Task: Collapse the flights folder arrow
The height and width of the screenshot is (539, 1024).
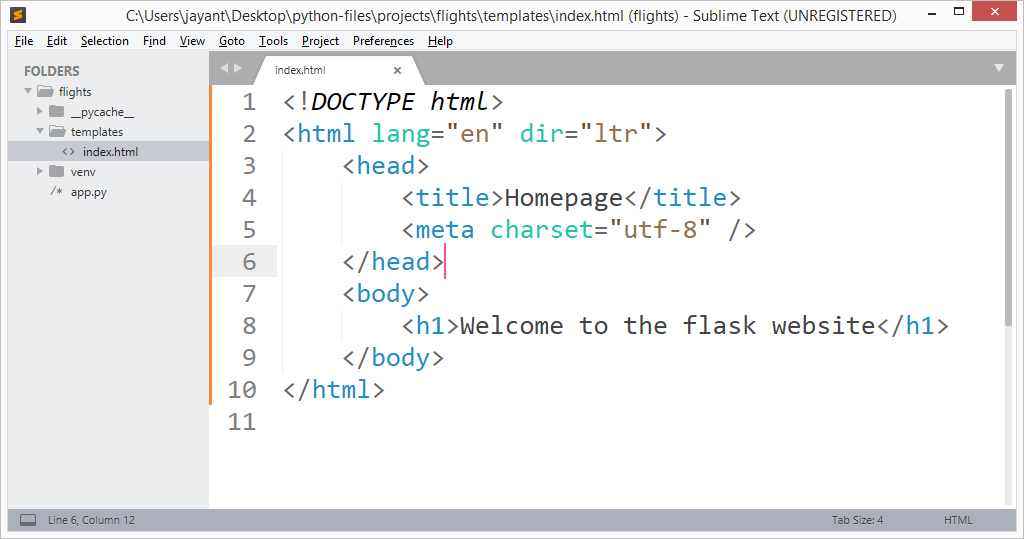Action: (x=28, y=91)
